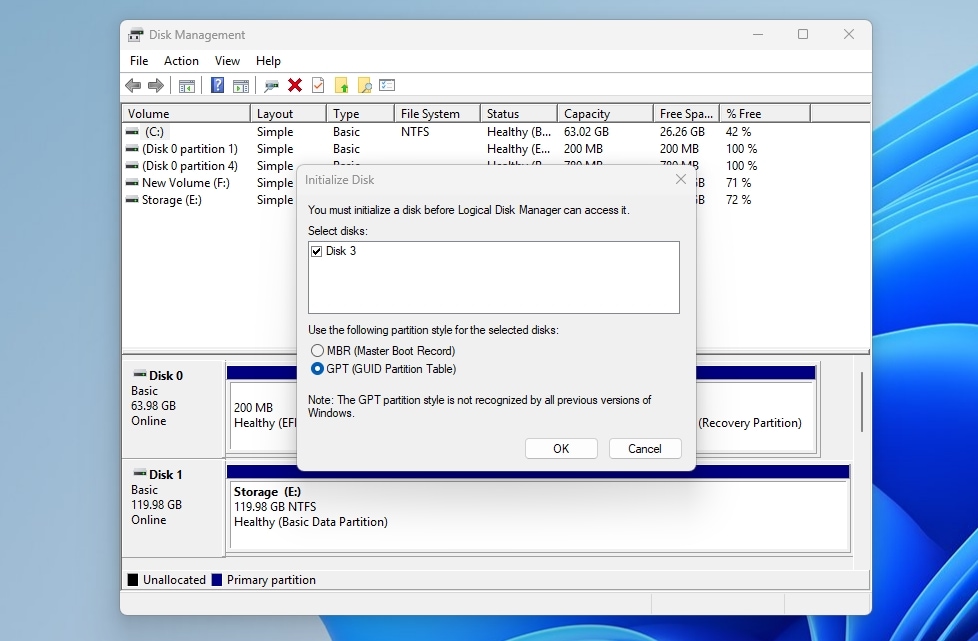
Task: Open the Help menu
Action: tap(268, 61)
